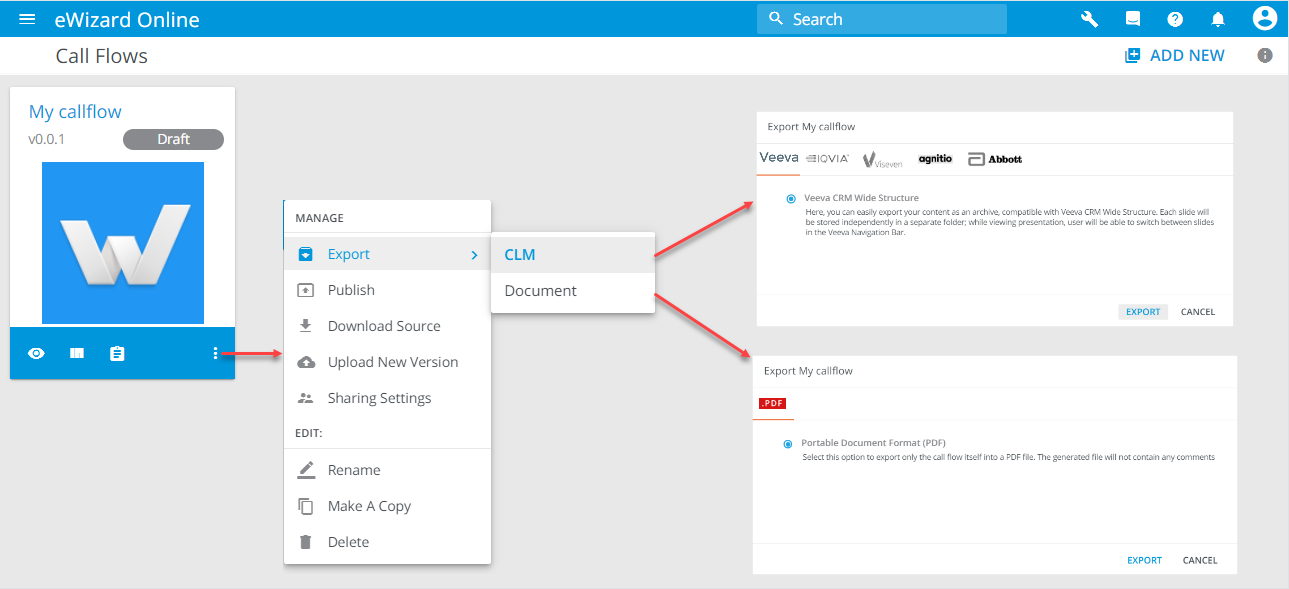Screen dimensions: 1289x589
Task: Open the clipboard icon on callflow card
Action: (117, 353)
